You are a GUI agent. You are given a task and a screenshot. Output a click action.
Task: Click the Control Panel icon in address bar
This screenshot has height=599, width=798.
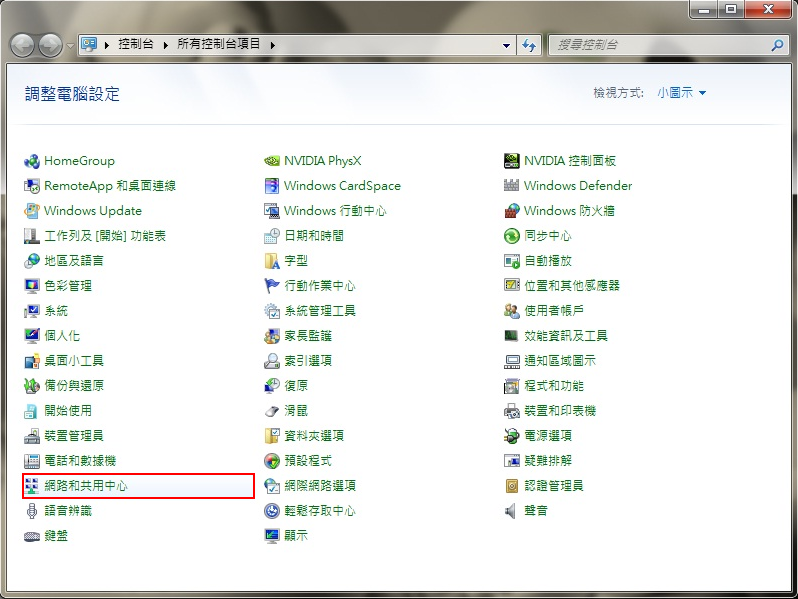pyautogui.click(x=89, y=45)
